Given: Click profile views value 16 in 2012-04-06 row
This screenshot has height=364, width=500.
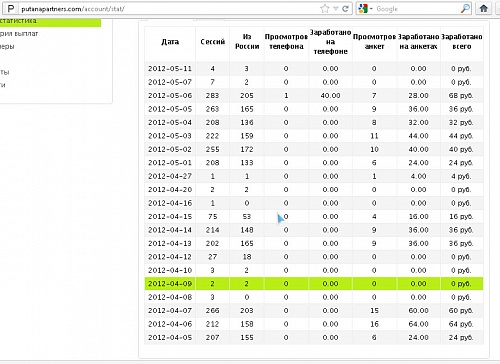Looking at the screenshot, I should tap(374, 324).
